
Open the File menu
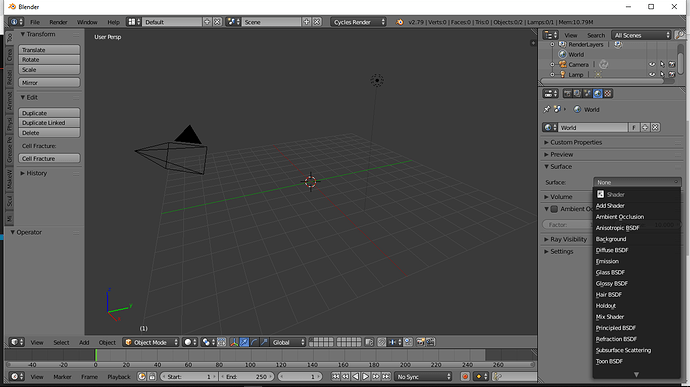coord(35,22)
